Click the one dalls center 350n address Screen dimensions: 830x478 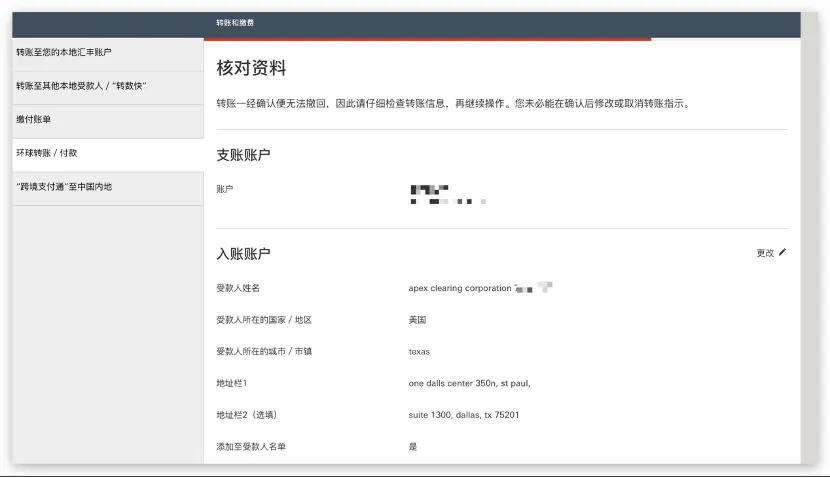click(469, 383)
